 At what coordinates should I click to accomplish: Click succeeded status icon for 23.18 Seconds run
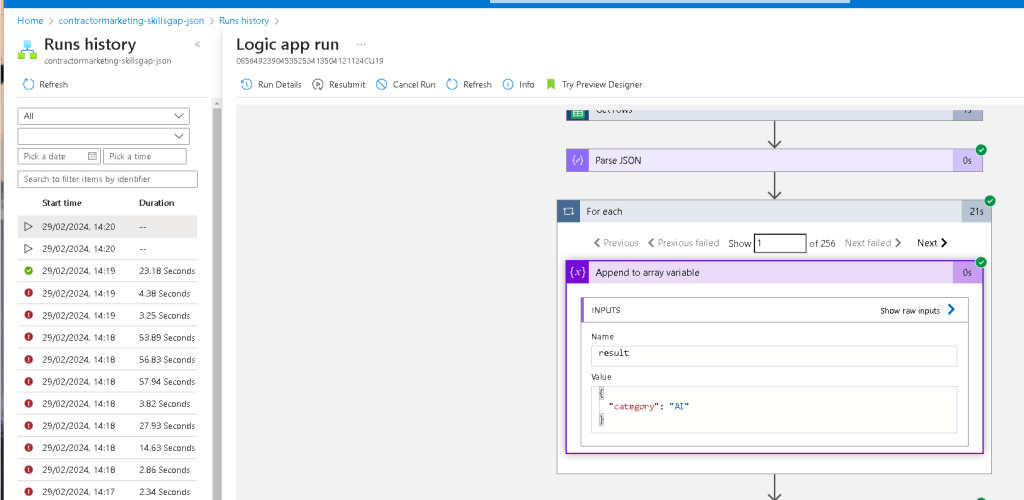point(28,271)
